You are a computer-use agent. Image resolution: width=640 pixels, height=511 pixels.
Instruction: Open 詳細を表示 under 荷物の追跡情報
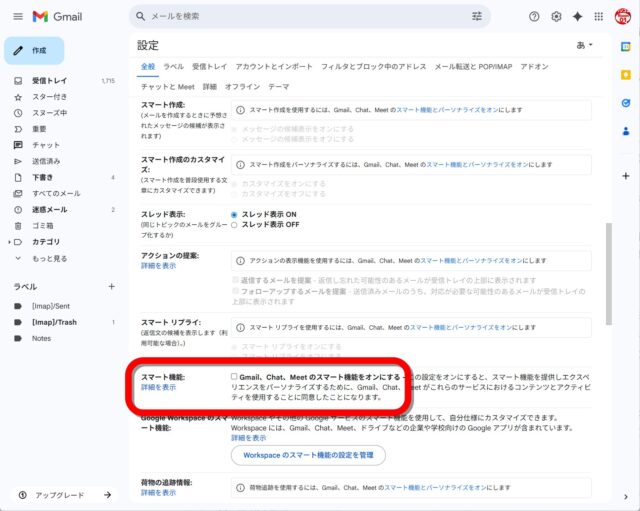[158, 493]
